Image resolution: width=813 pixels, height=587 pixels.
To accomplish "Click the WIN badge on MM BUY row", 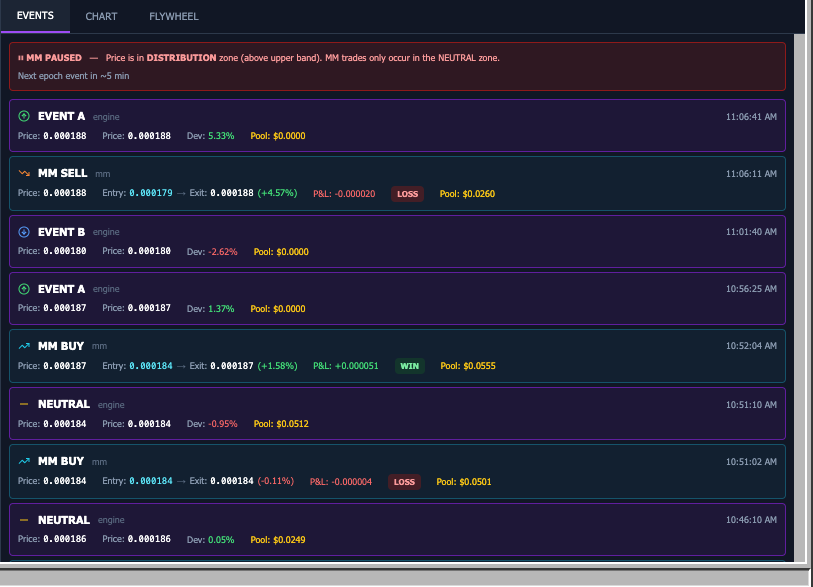I will click(x=410, y=366).
